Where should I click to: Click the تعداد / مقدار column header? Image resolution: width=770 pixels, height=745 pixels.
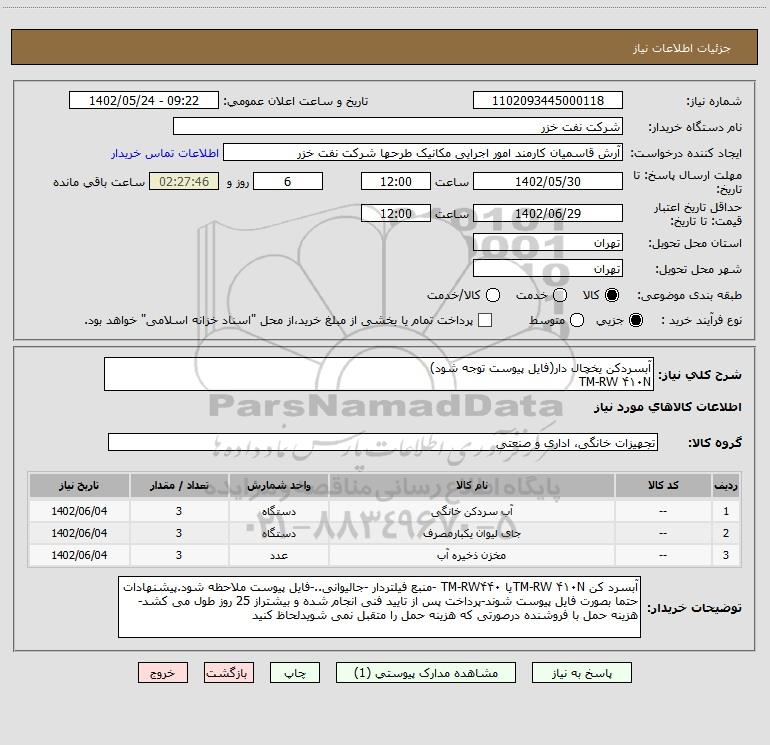[179, 485]
